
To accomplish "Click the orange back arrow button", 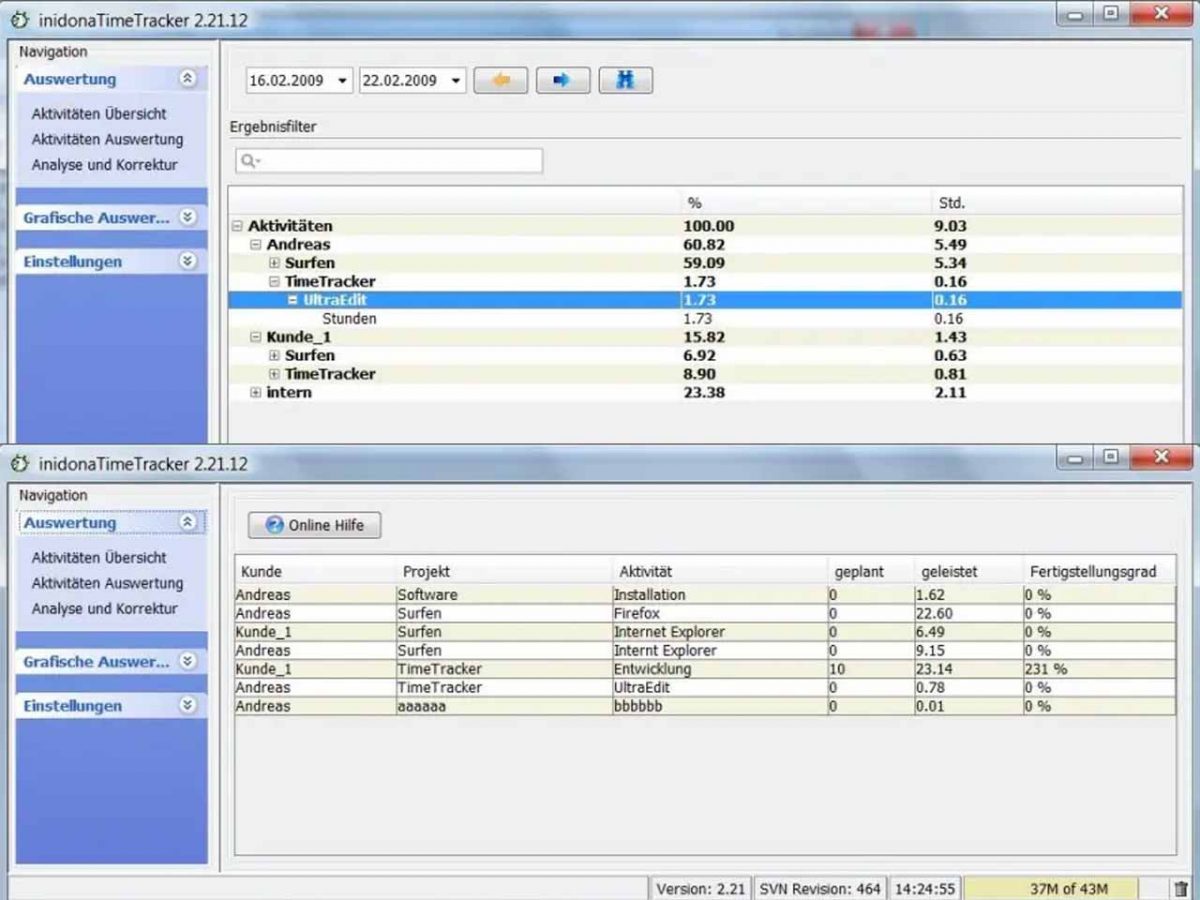I will pos(500,81).
